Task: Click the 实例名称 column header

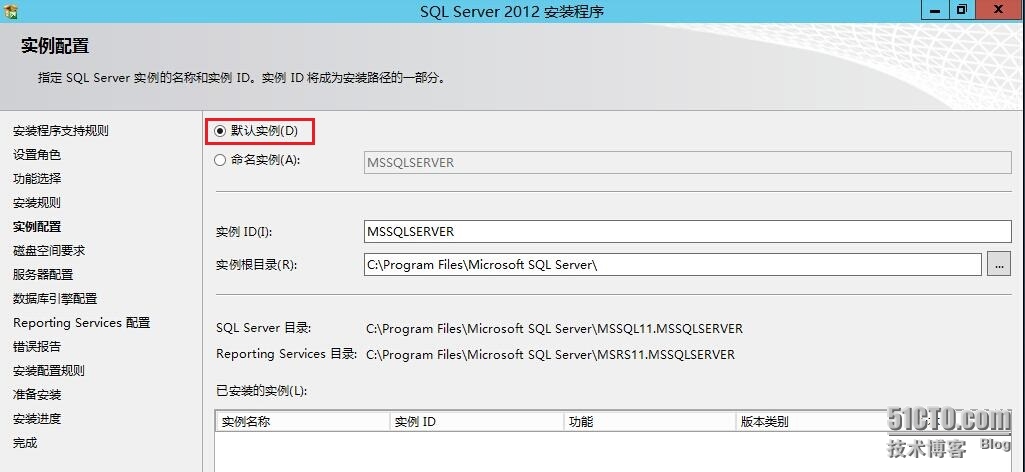Action: tap(303, 422)
